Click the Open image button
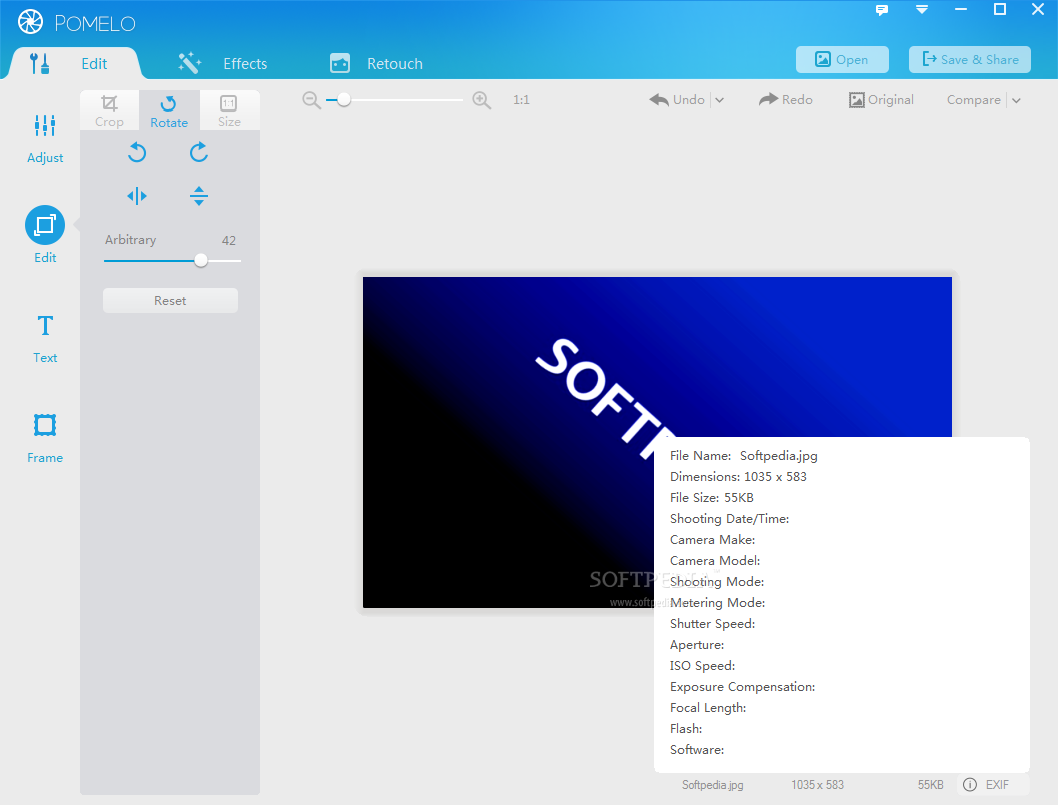1058x805 pixels. [x=842, y=59]
